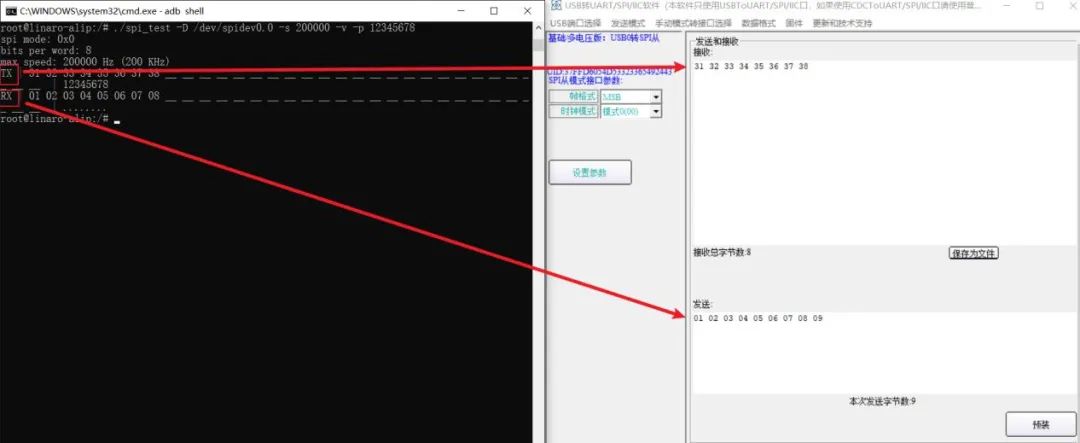Screen dimensions: 1080x443
Task: Open the 手动模式转接口选择 menu
Action: point(693,23)
